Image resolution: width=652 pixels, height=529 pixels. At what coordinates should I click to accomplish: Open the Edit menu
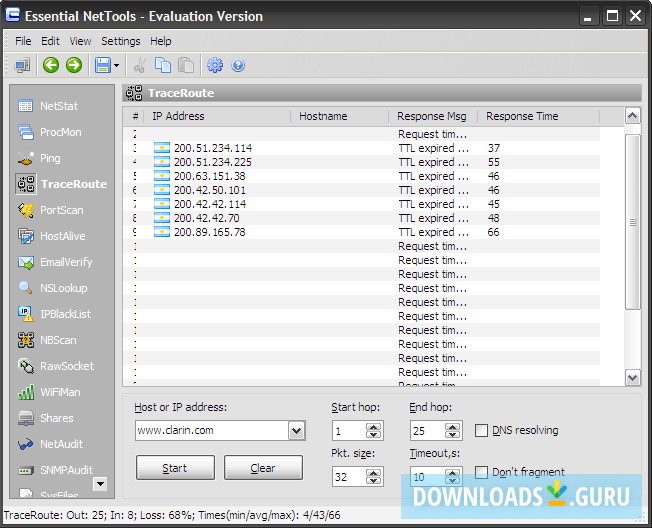tap(50, 41)
